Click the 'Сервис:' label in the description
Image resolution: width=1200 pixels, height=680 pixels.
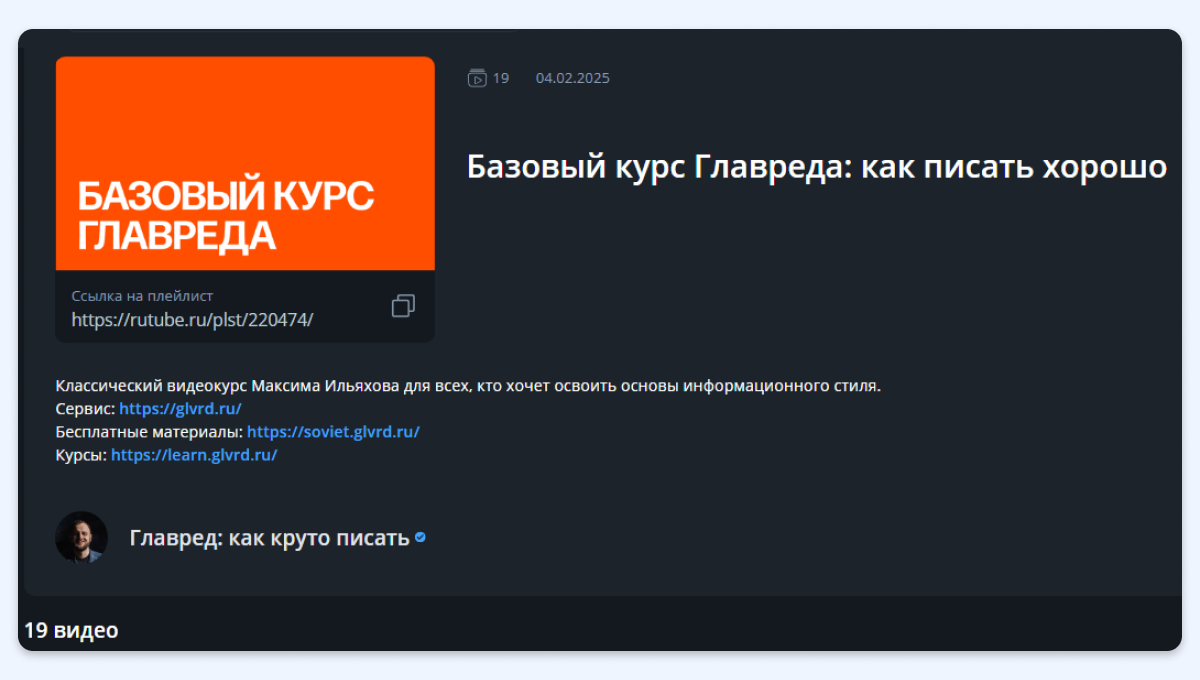click(x=86, y=408)
